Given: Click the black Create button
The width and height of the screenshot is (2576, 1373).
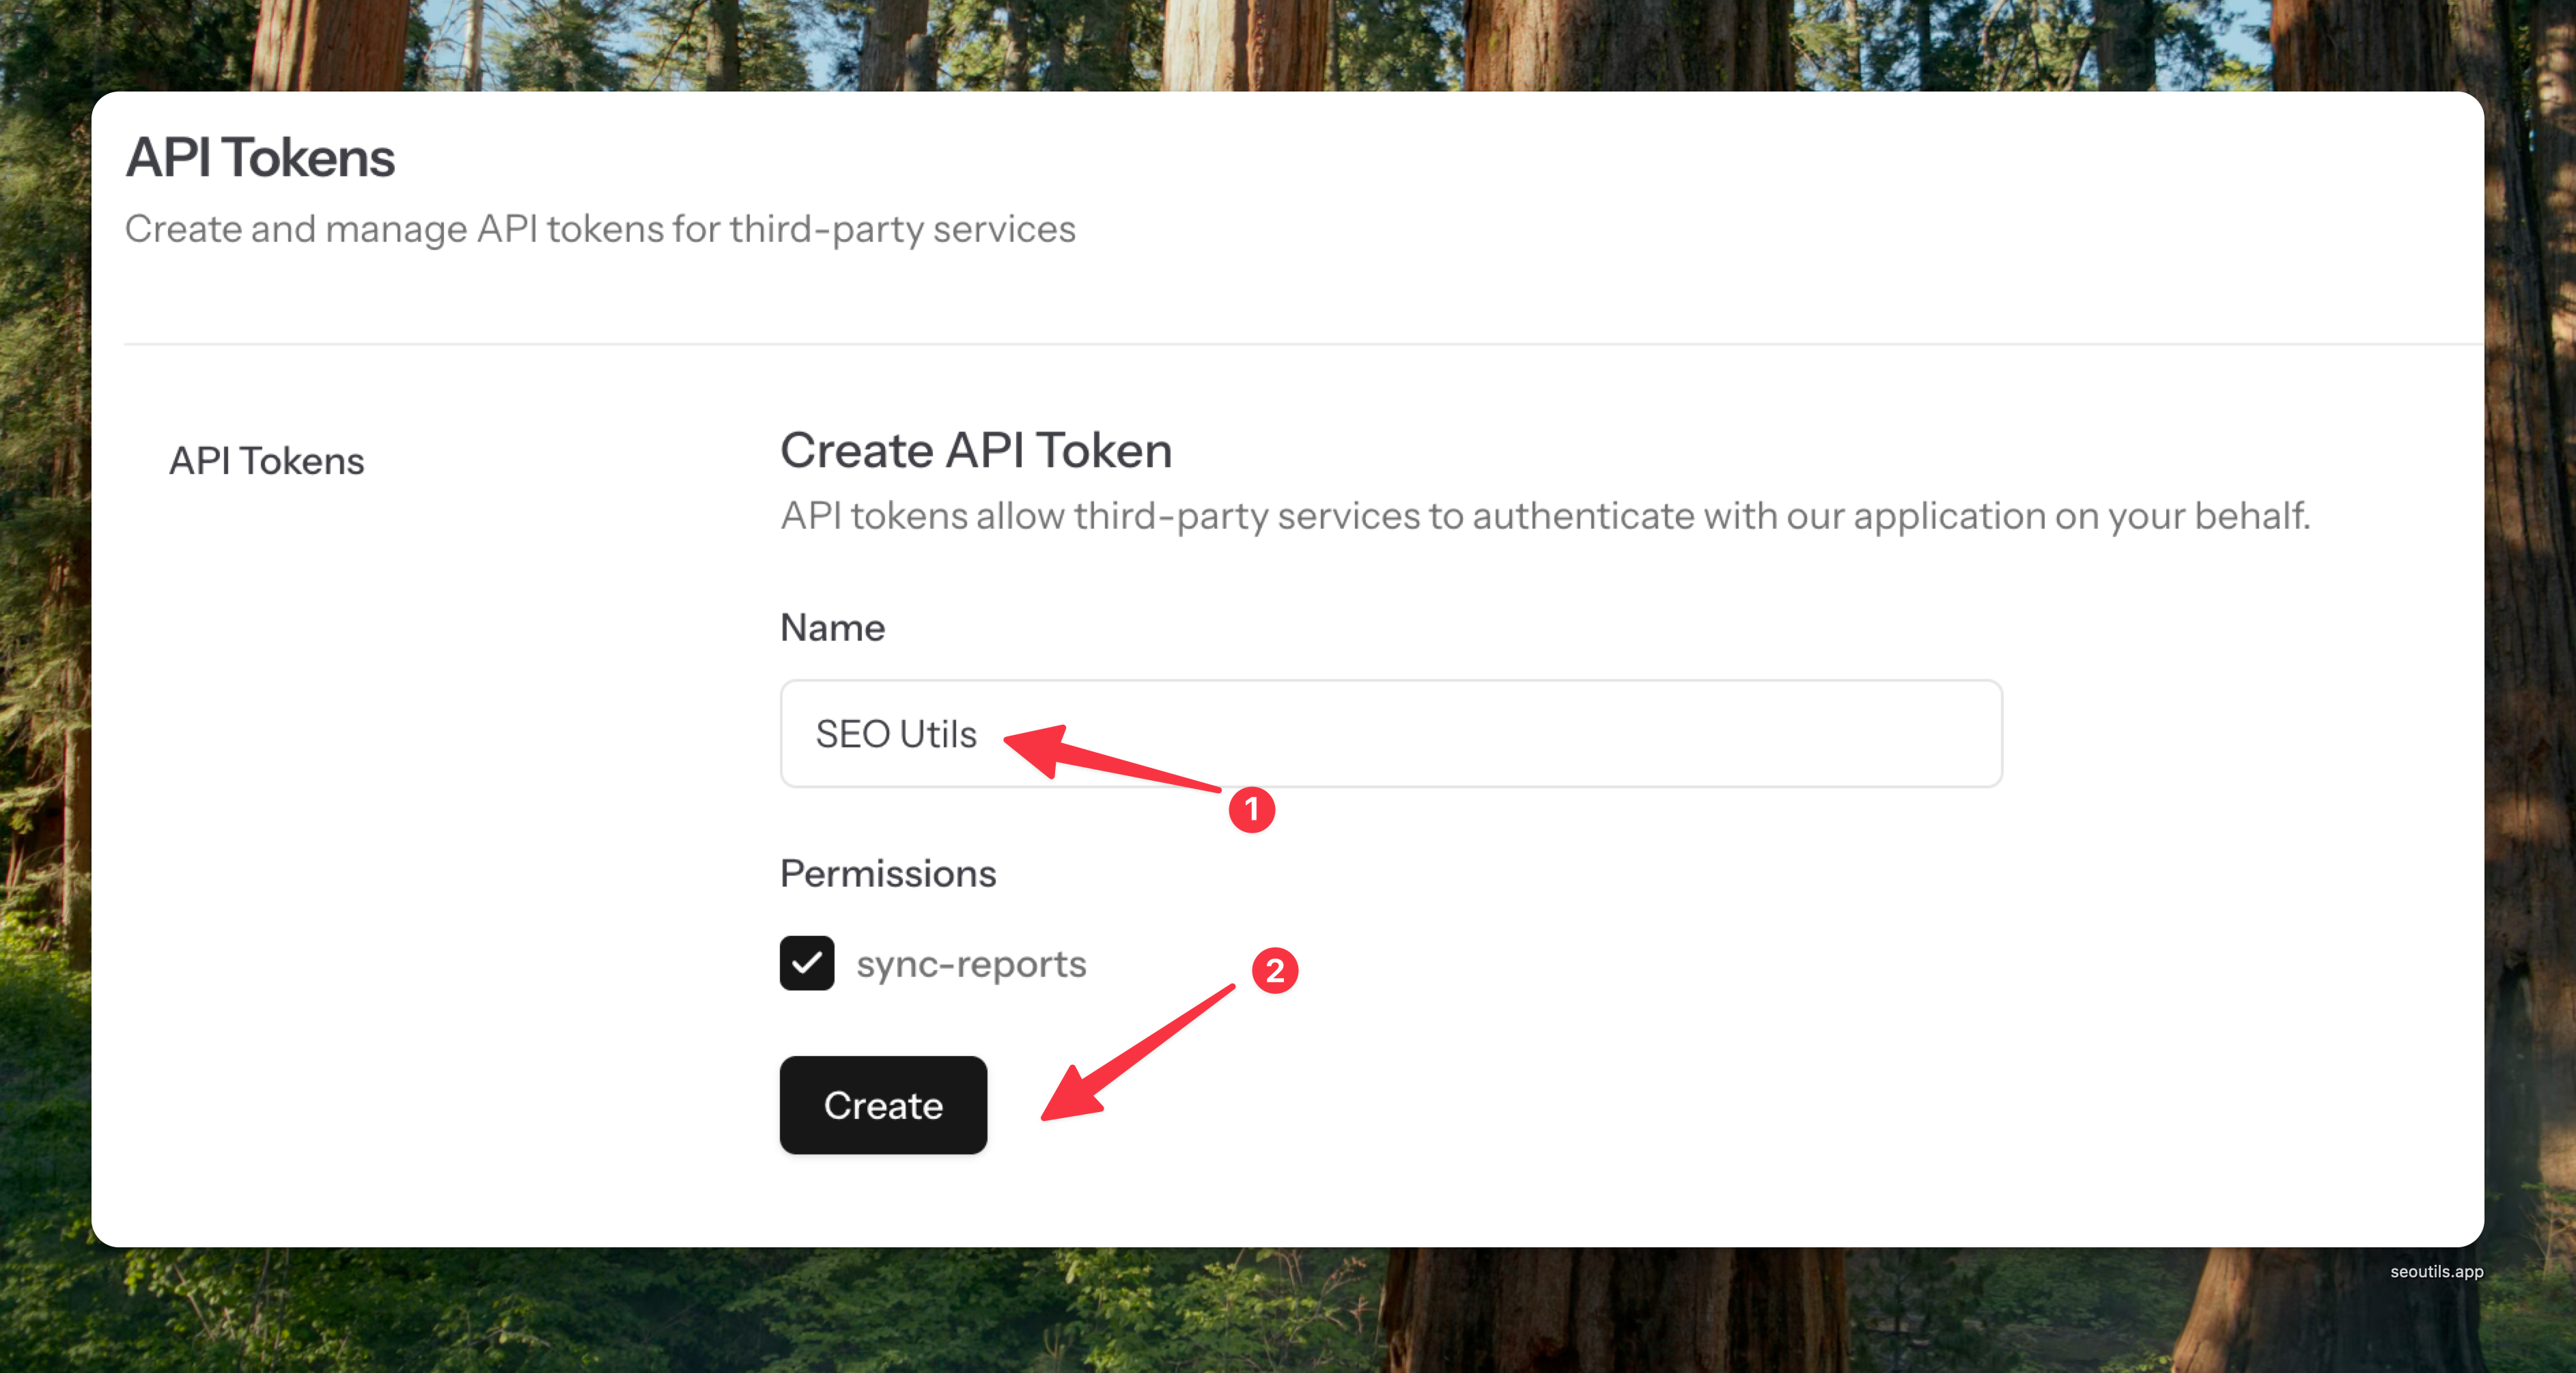Looking at the screenshot, I should point(883,1105).
